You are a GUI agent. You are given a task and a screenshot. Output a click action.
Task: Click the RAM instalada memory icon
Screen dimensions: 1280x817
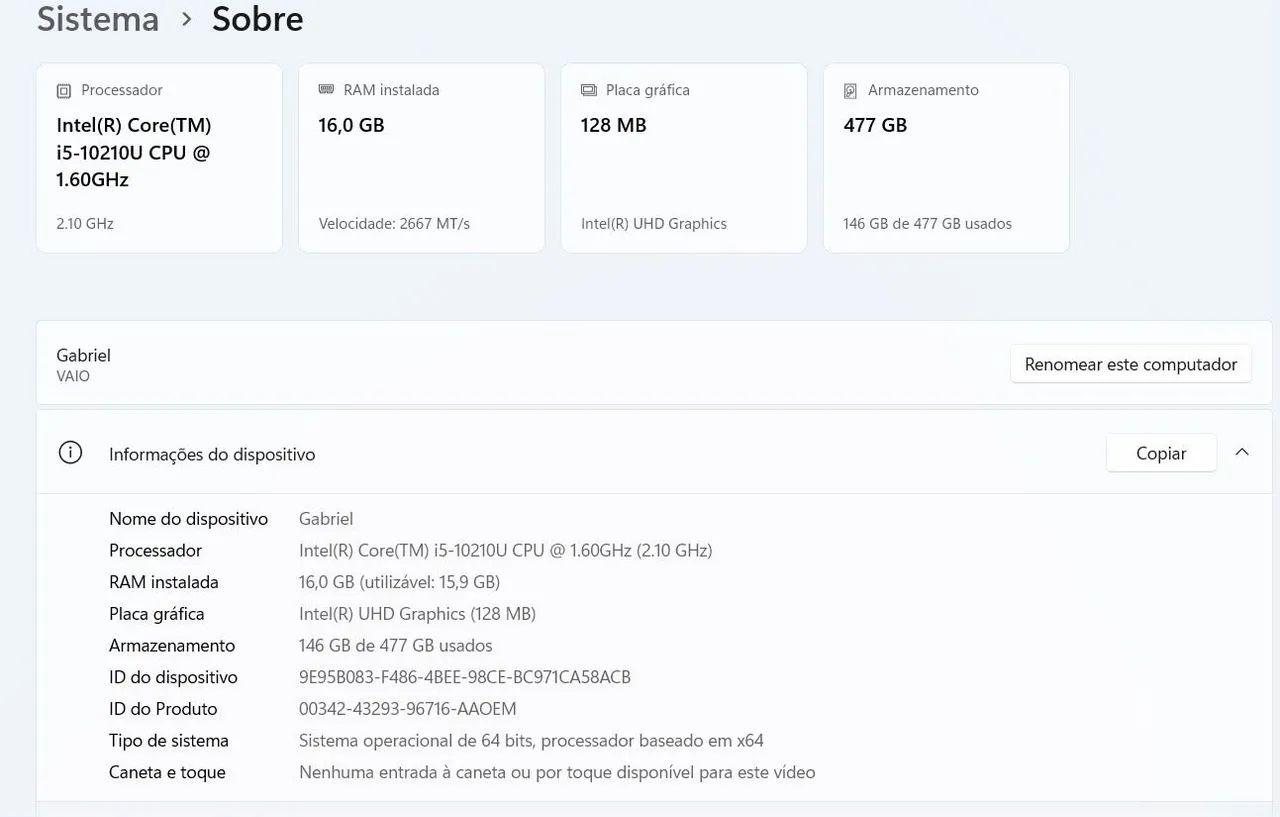(x=326, y=90)
